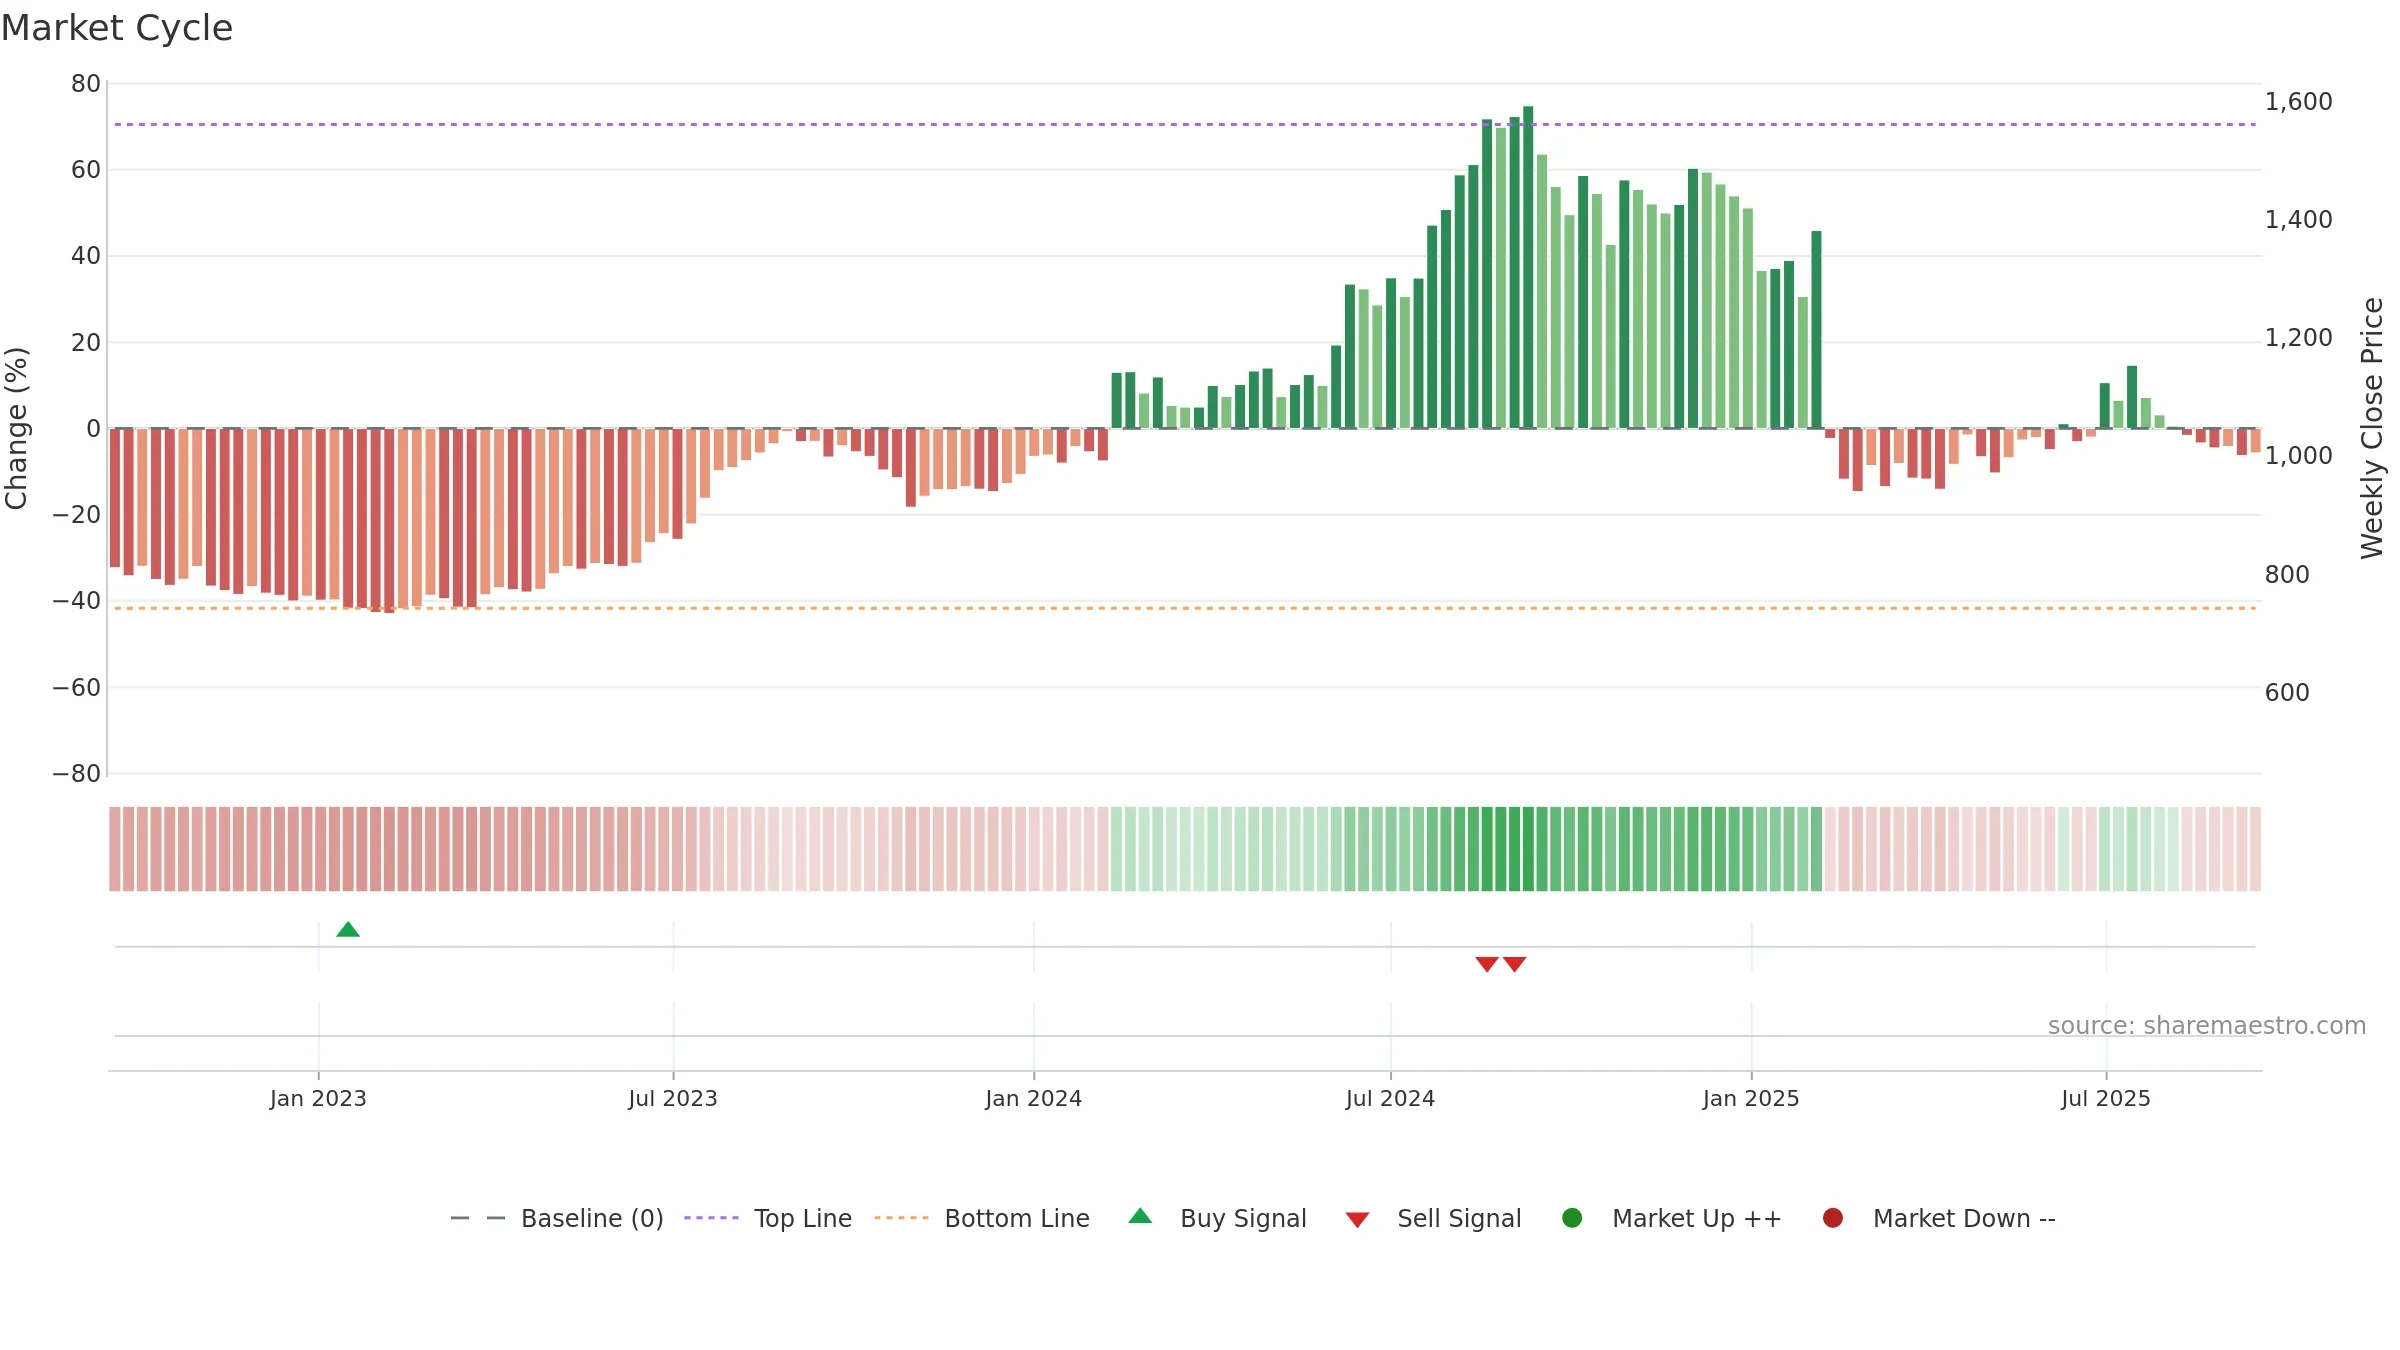Click the 80 tick on Change axis

pyautogui.click(x=86, y=84)
